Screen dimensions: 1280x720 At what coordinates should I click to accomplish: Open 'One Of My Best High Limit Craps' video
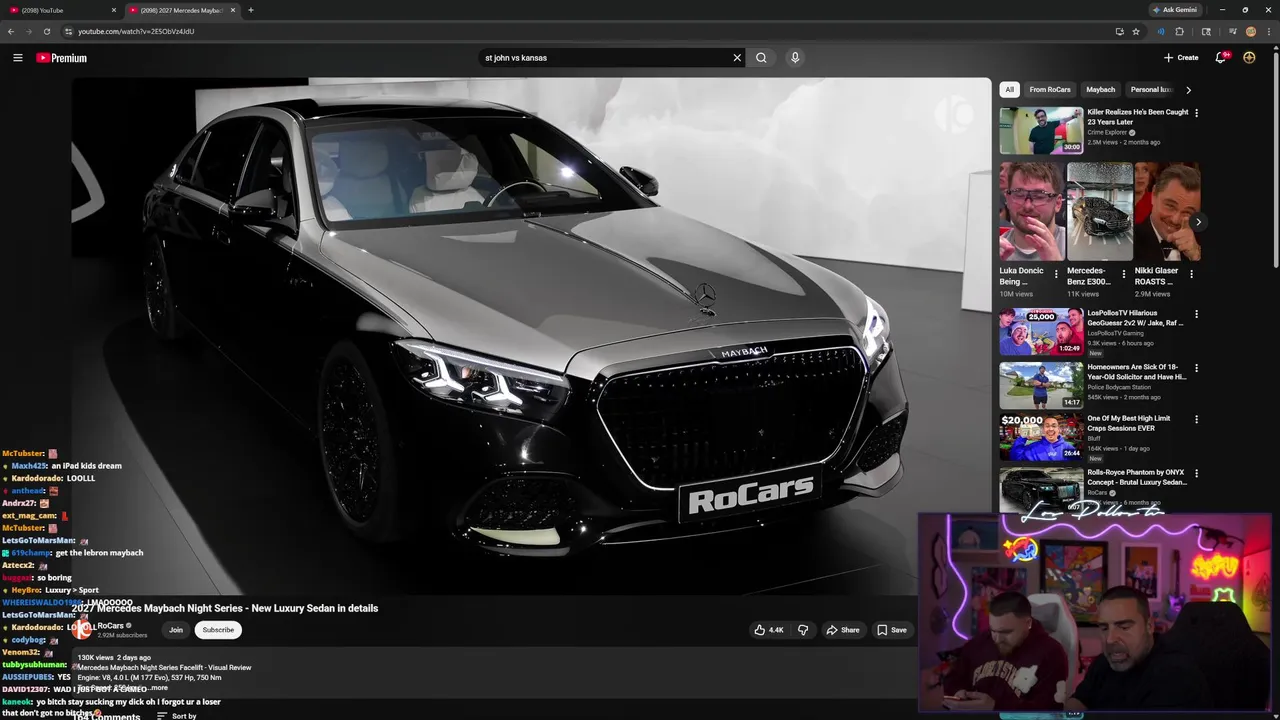coord(1041,437)
